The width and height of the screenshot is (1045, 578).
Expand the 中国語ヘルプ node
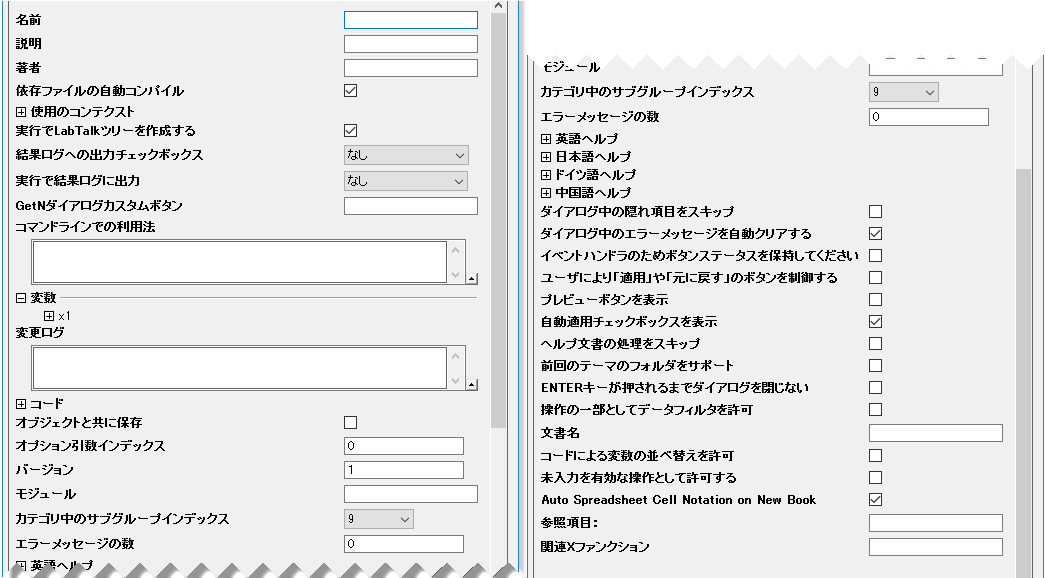click(x=546, y=193)
